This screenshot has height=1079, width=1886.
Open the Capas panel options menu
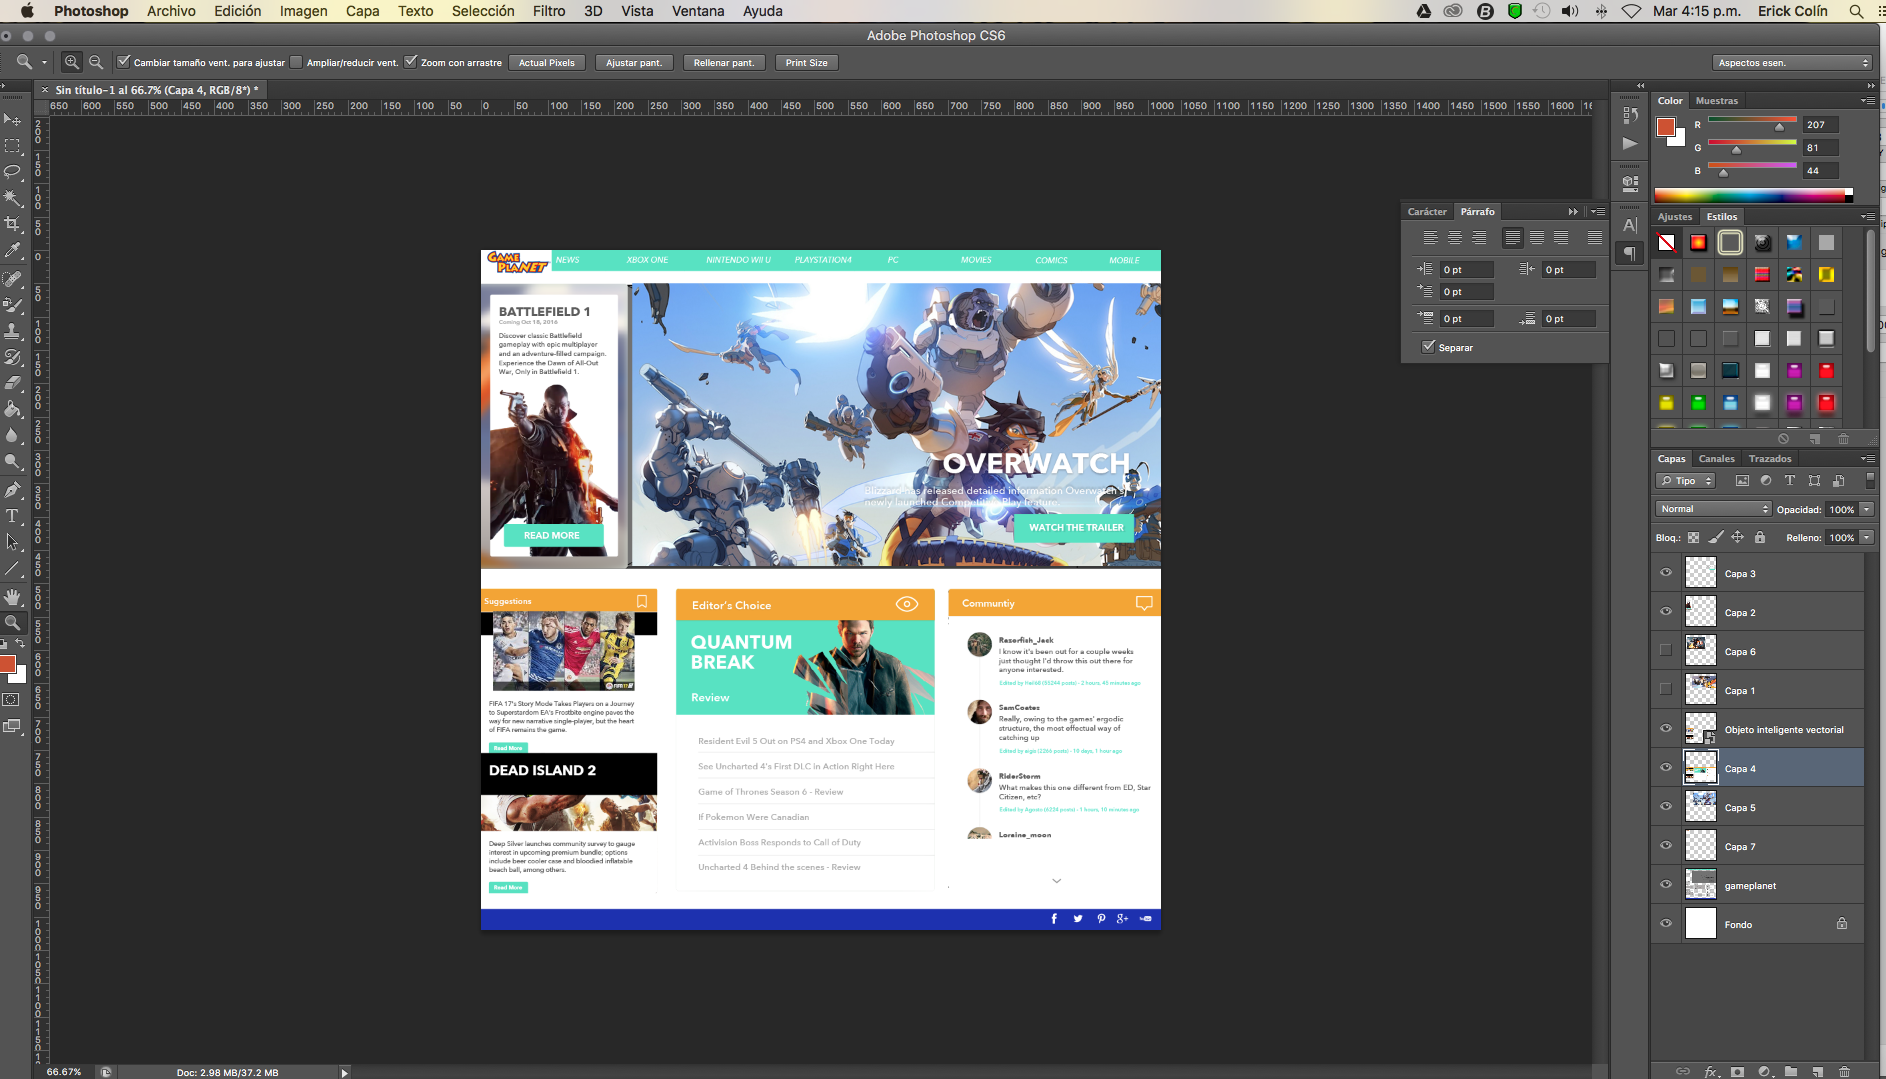coord(1867,459)
